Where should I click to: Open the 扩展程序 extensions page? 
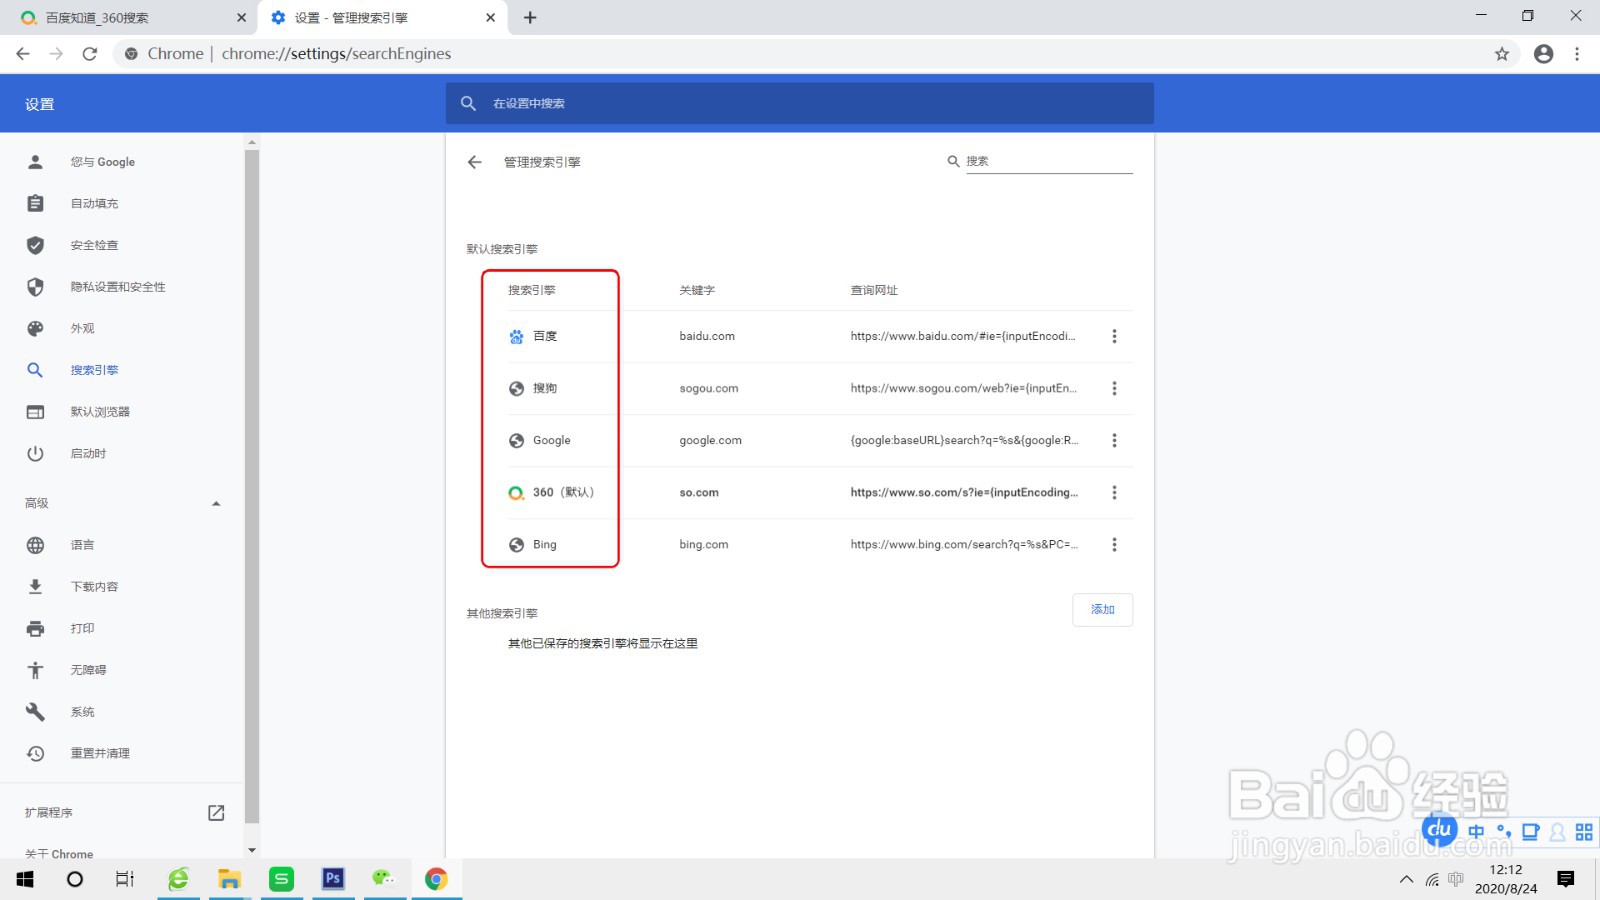click(x=48, y=812)
